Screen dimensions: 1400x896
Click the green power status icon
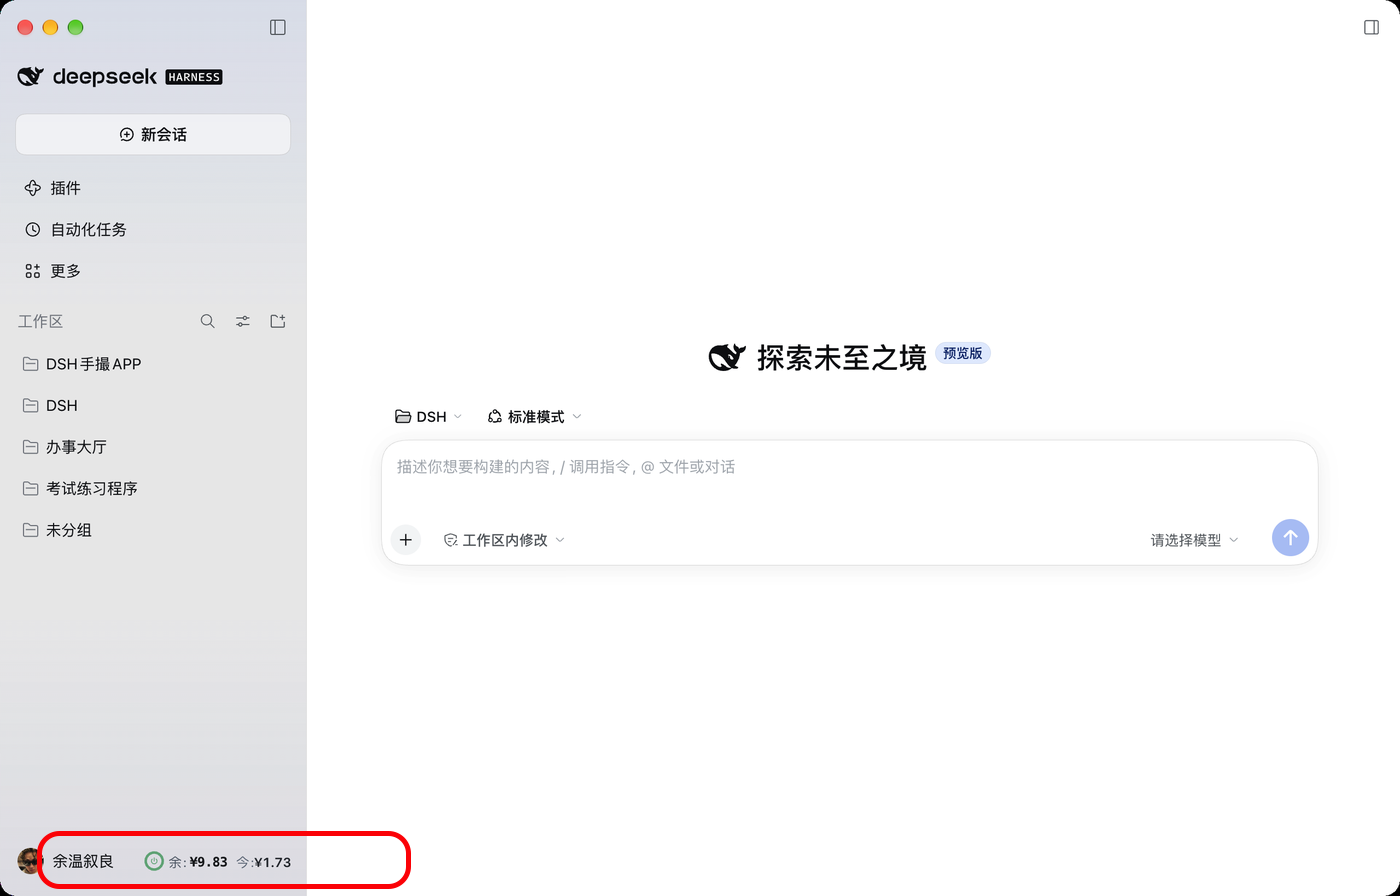click(x=154, y=861)
